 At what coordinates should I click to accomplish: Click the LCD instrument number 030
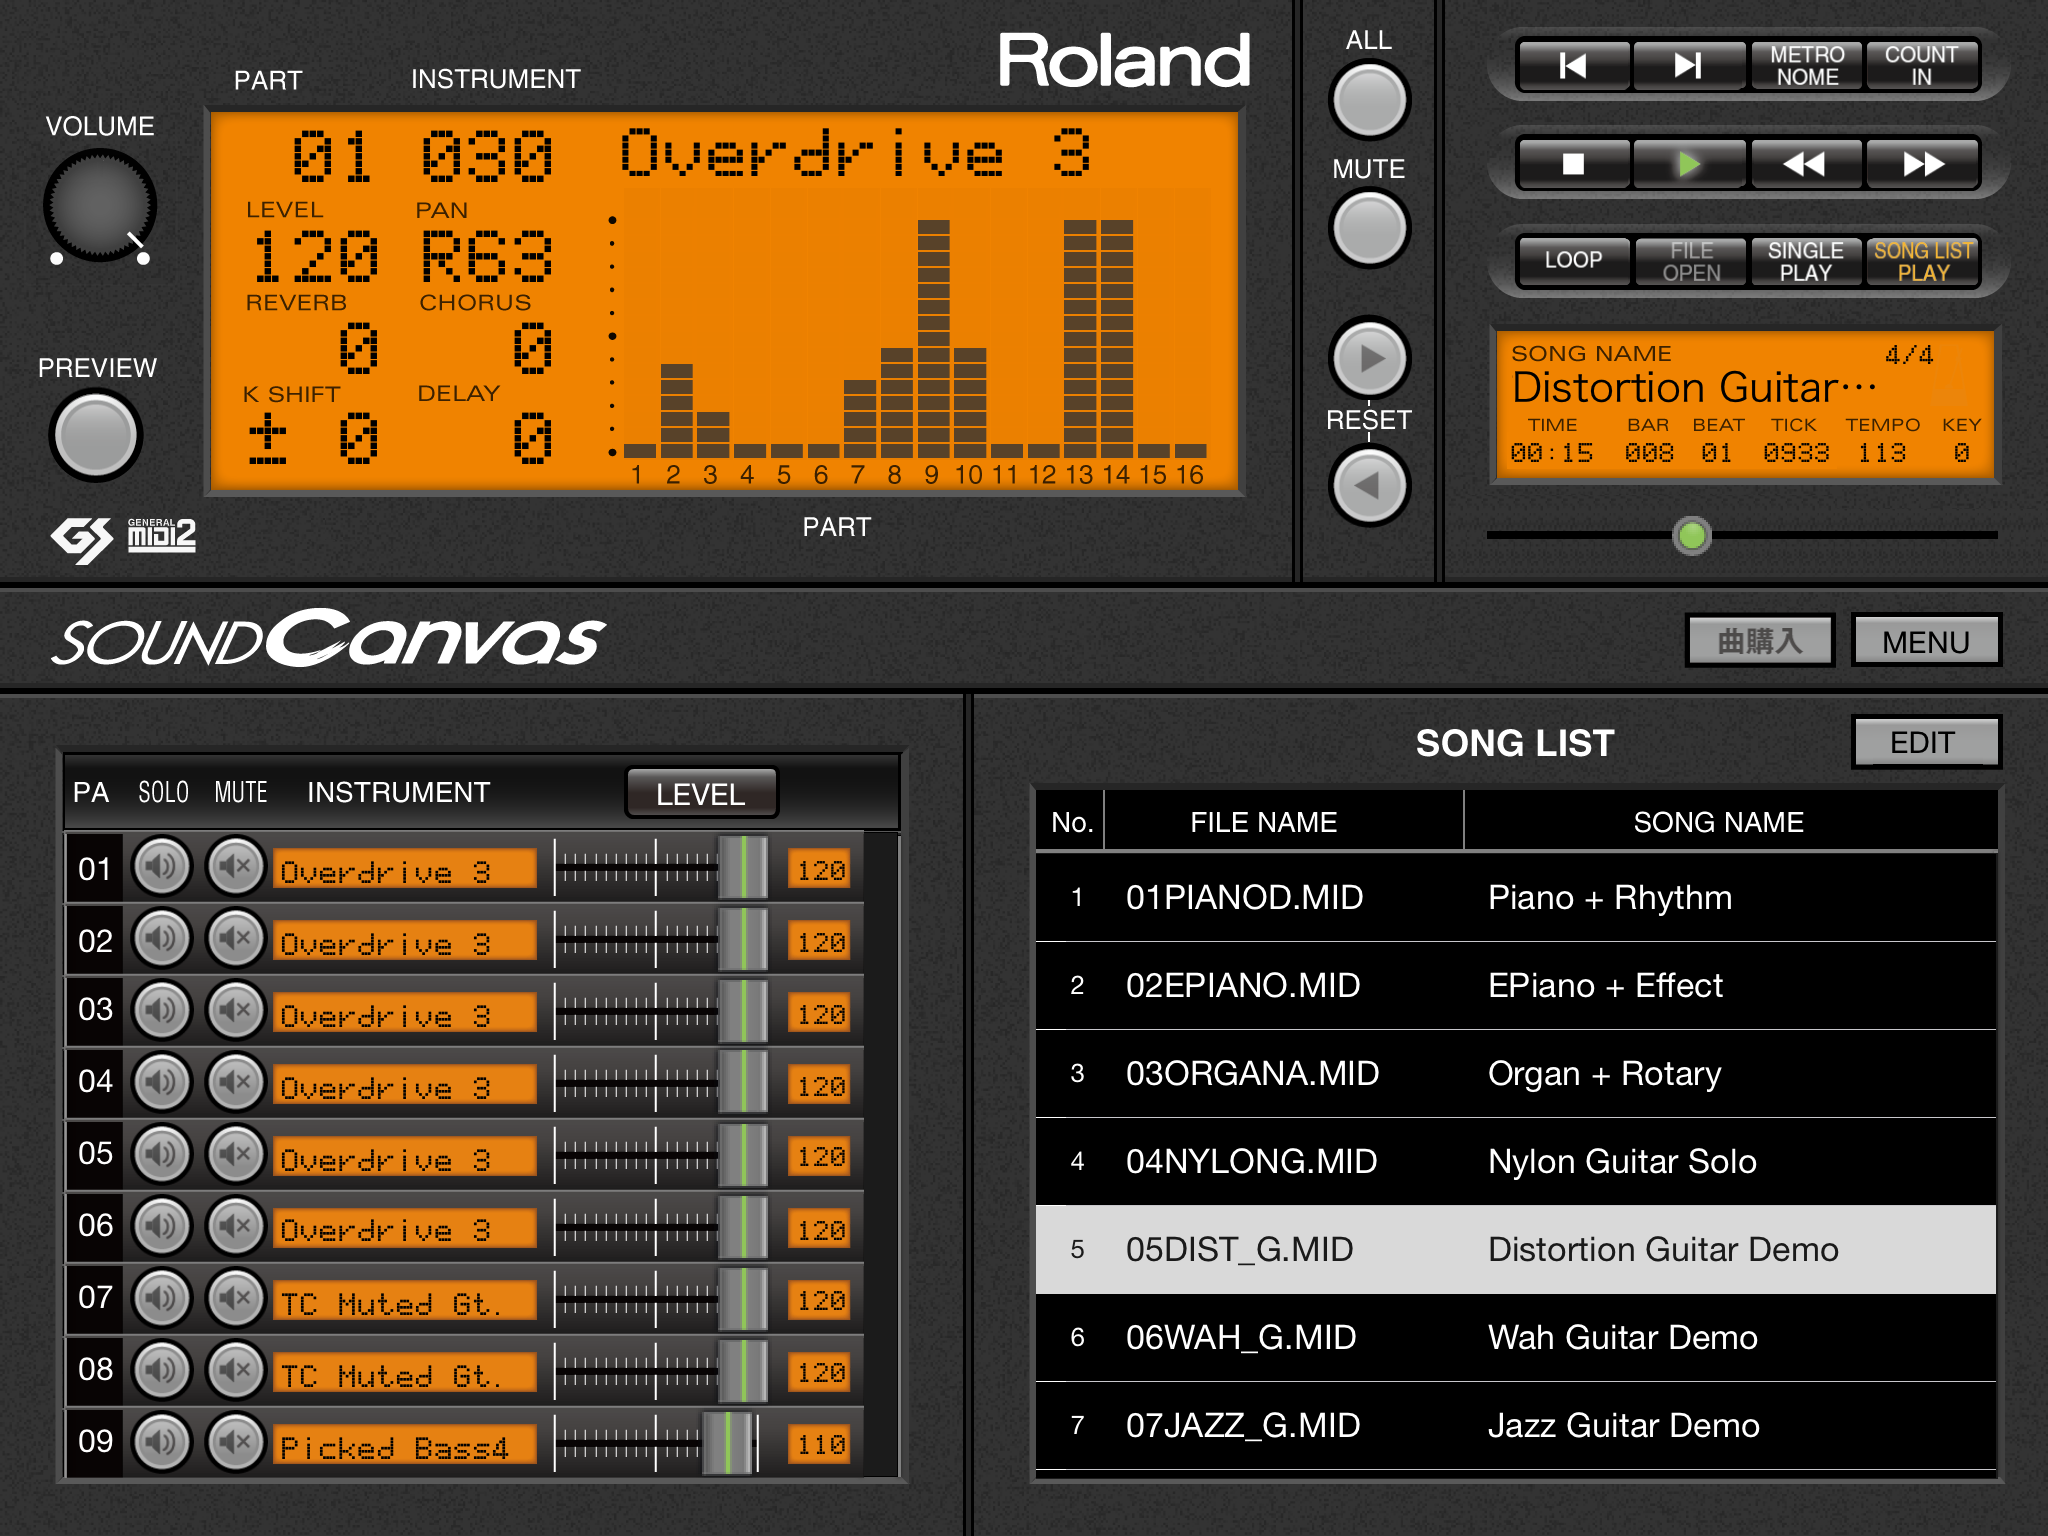487,157
